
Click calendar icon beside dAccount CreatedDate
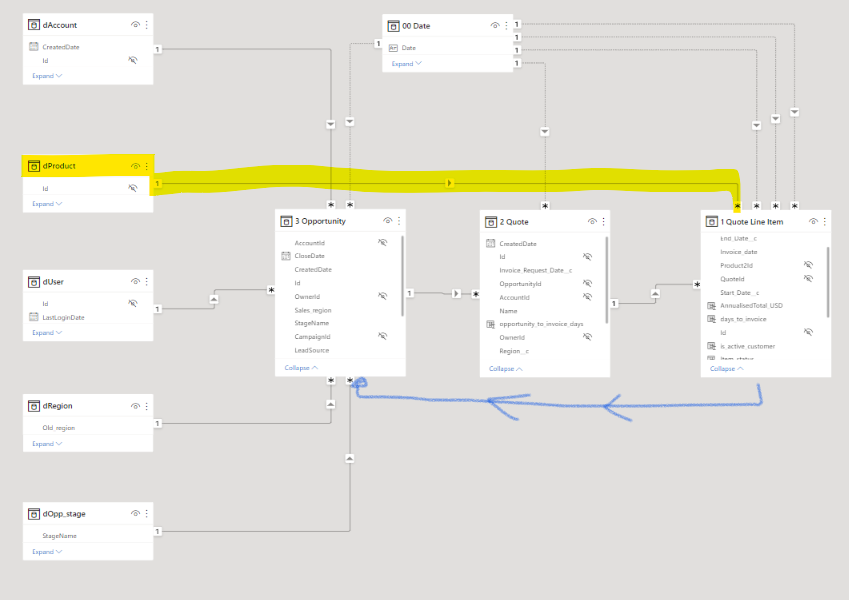click(34, 47)
